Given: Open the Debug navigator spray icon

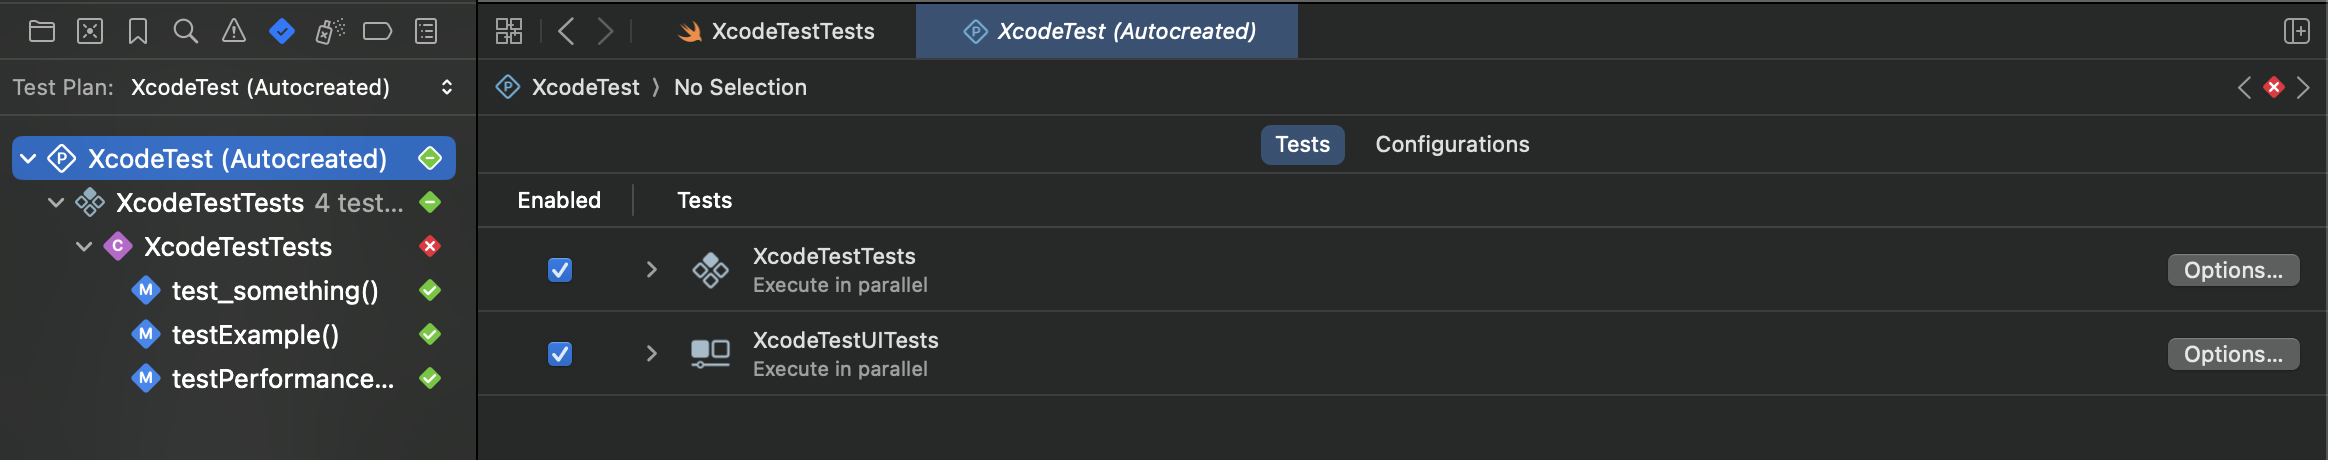Looking at the screenshot, I should tap(329, 31).
